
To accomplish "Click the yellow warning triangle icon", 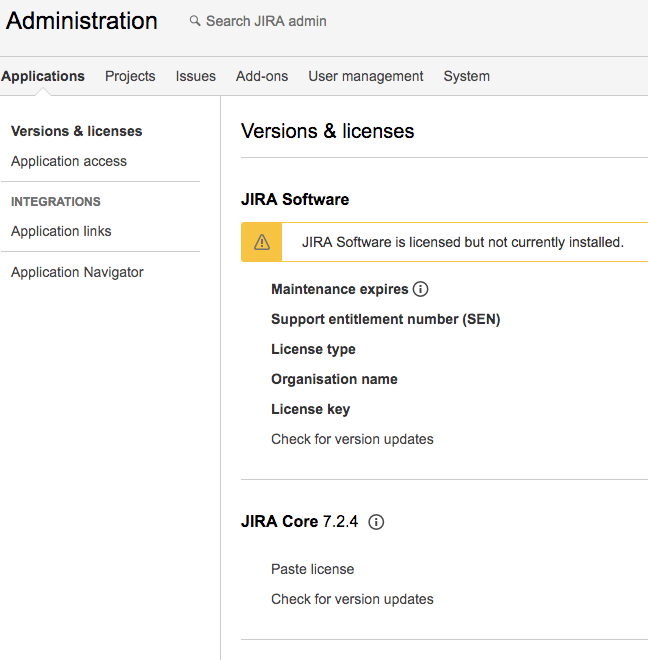I will coord(261,242).
